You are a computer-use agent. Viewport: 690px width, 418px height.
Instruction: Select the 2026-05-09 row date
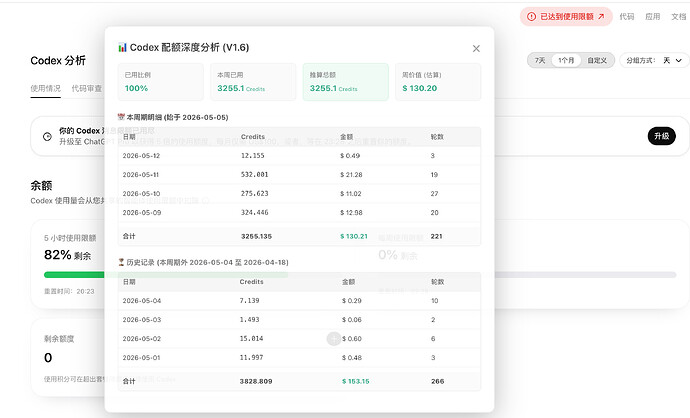tap(142, 213)
